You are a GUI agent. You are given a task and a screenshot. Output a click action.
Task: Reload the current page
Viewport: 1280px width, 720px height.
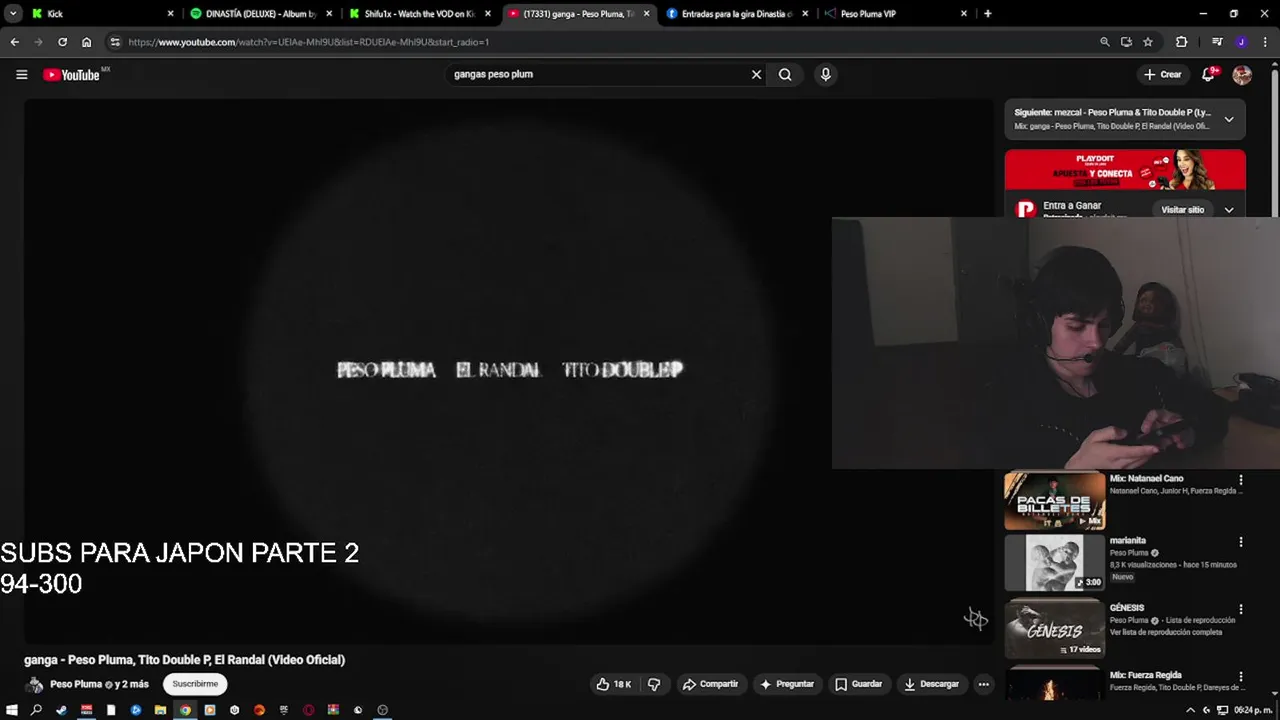pos(62,42)
